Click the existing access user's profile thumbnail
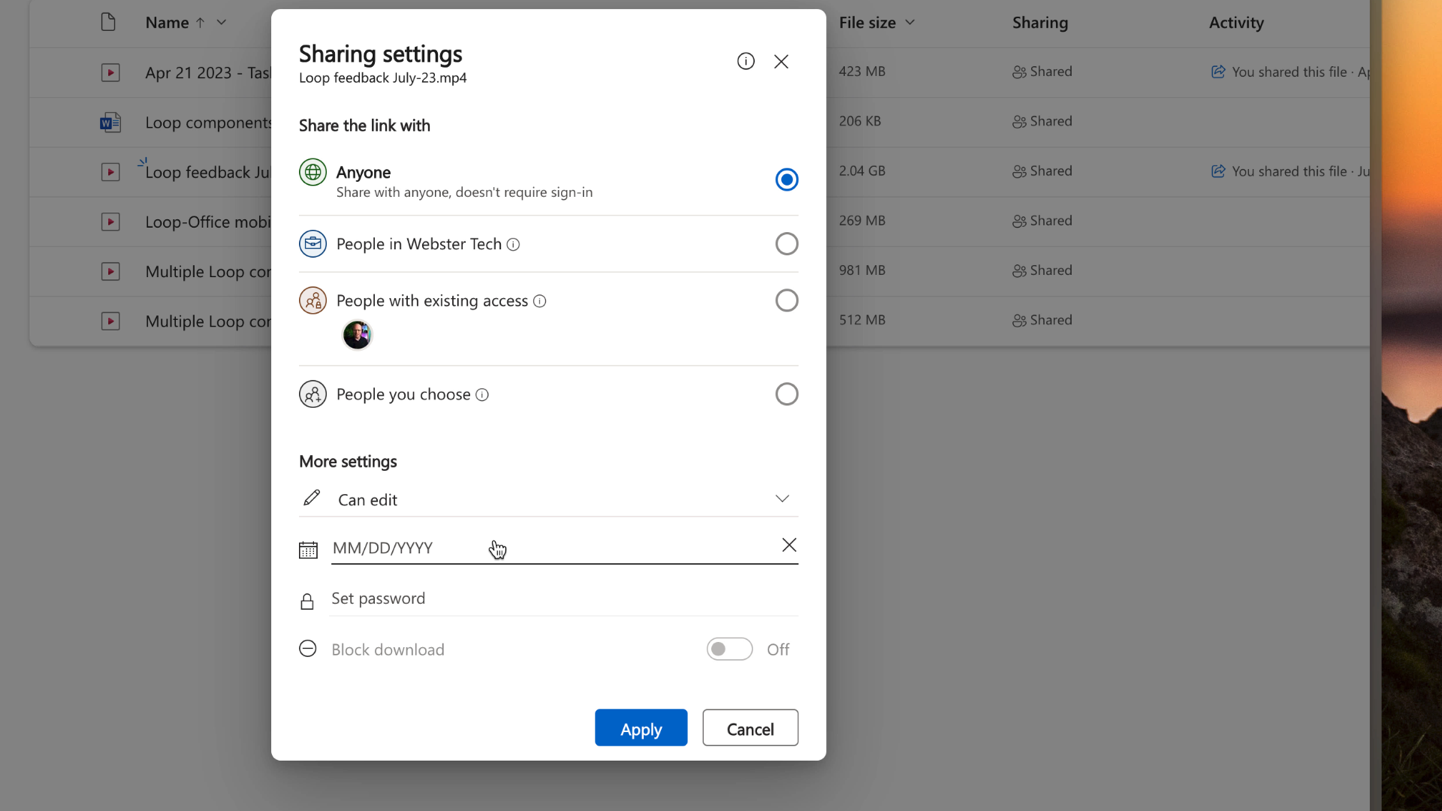Image resolution: width=1442 pixels, height=811 pixels. (x=357, y=335)
